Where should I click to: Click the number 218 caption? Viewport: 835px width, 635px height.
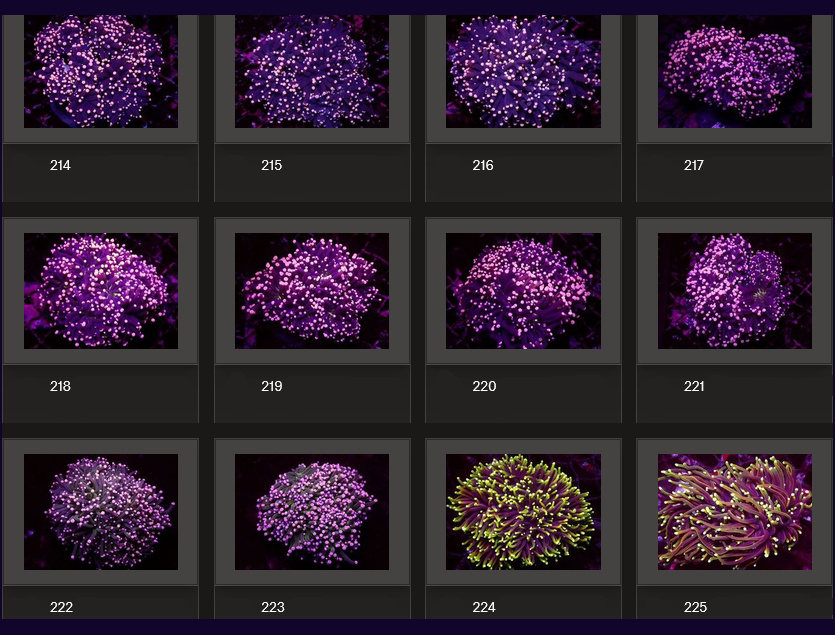(60, 386)
